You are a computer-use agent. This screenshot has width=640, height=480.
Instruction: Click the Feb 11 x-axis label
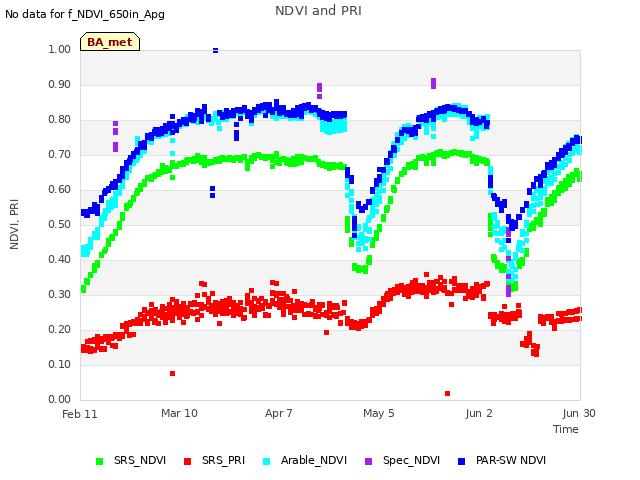pos(80,414)
